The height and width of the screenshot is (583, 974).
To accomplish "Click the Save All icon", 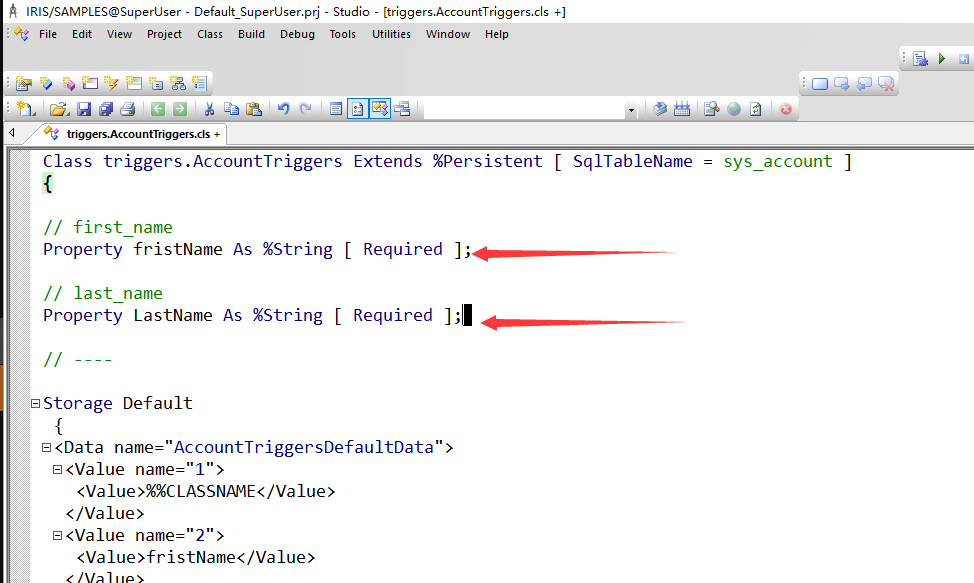I will point(106,109).
